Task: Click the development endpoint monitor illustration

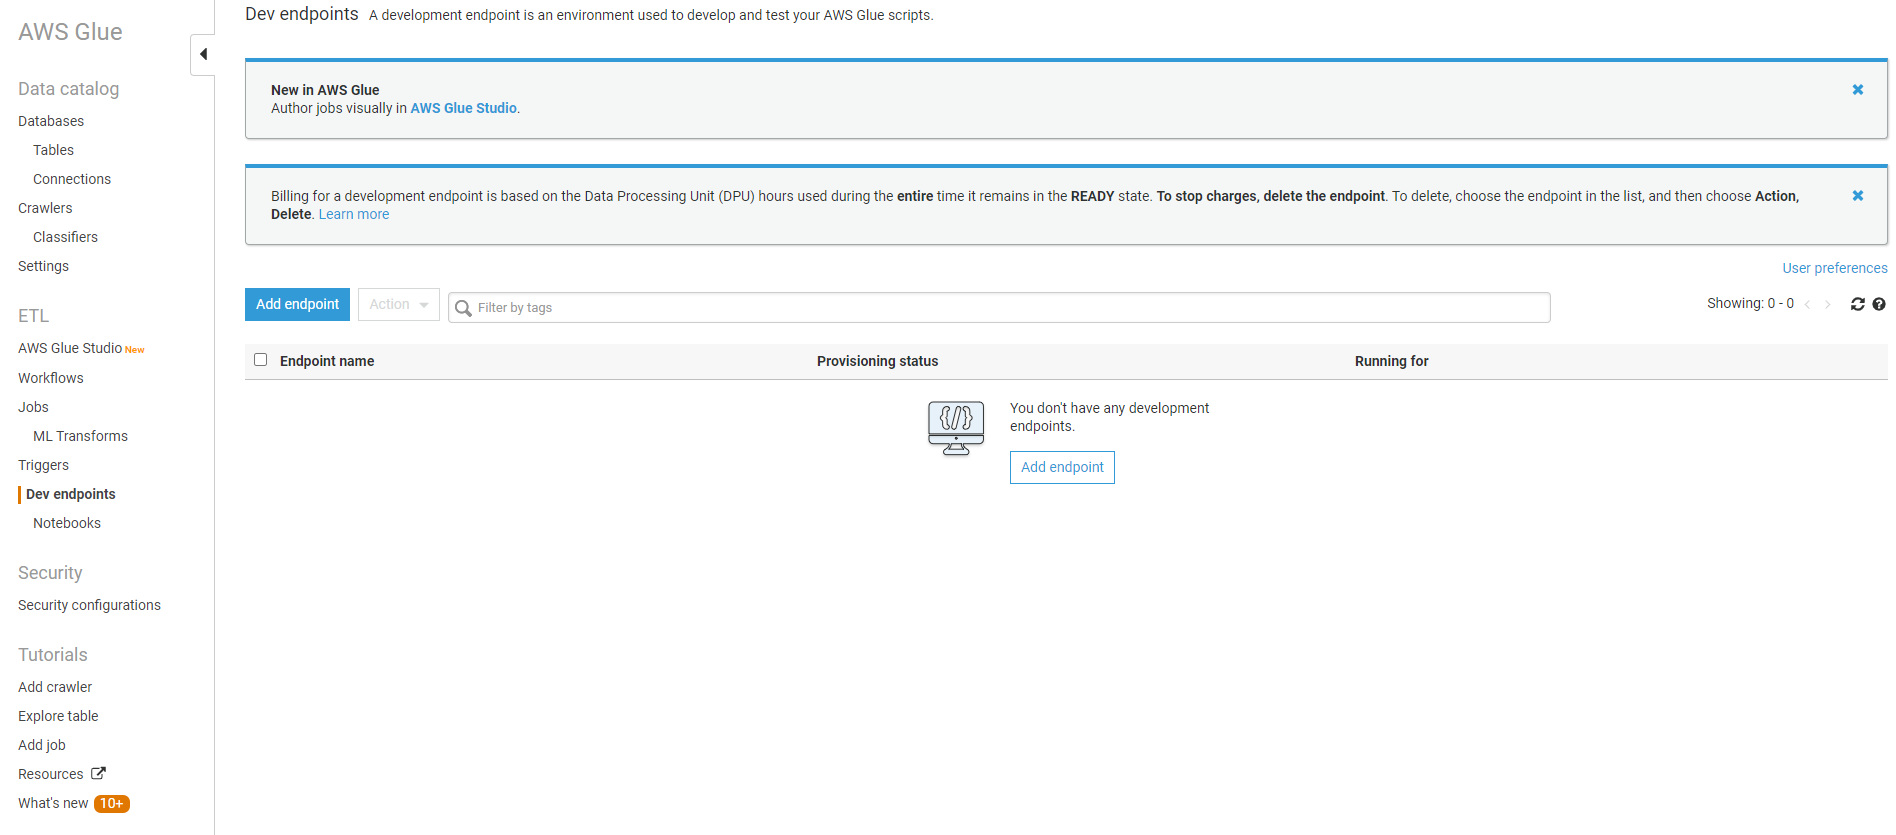Action: coord(955,428)
